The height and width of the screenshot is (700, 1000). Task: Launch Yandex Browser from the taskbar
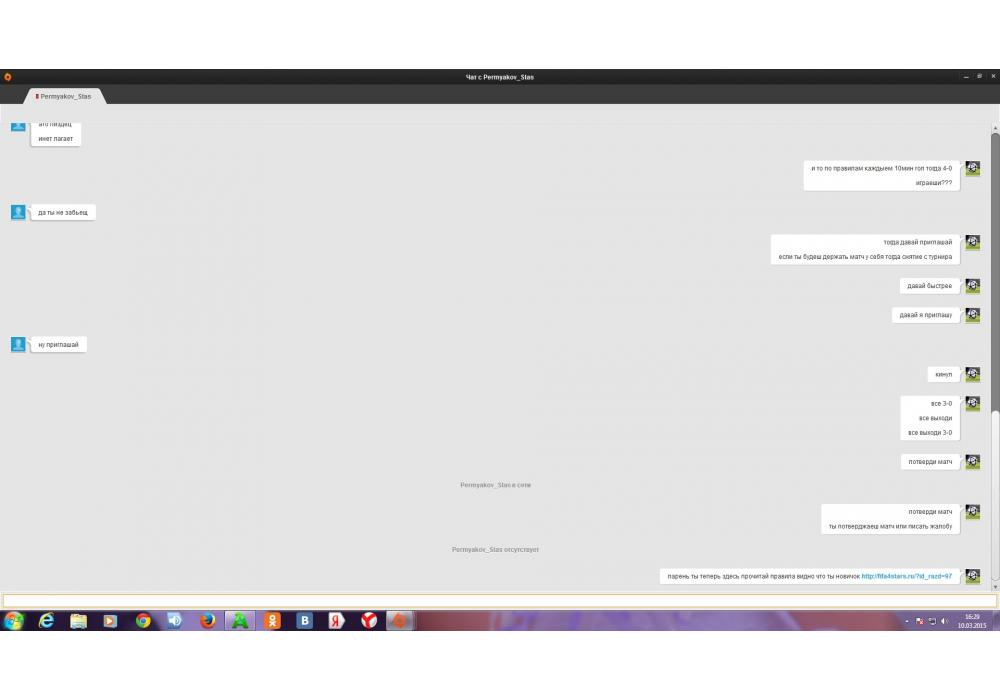point(369,620)
